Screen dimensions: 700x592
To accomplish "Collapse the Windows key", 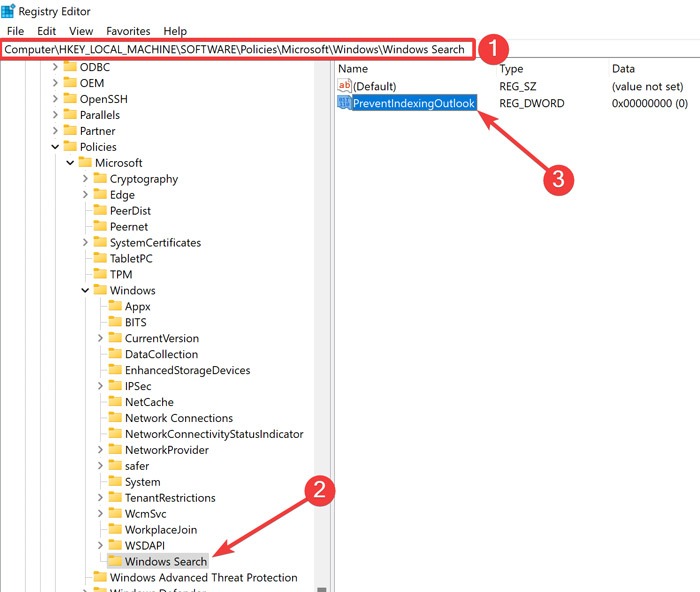I will (x=85, y=290).
